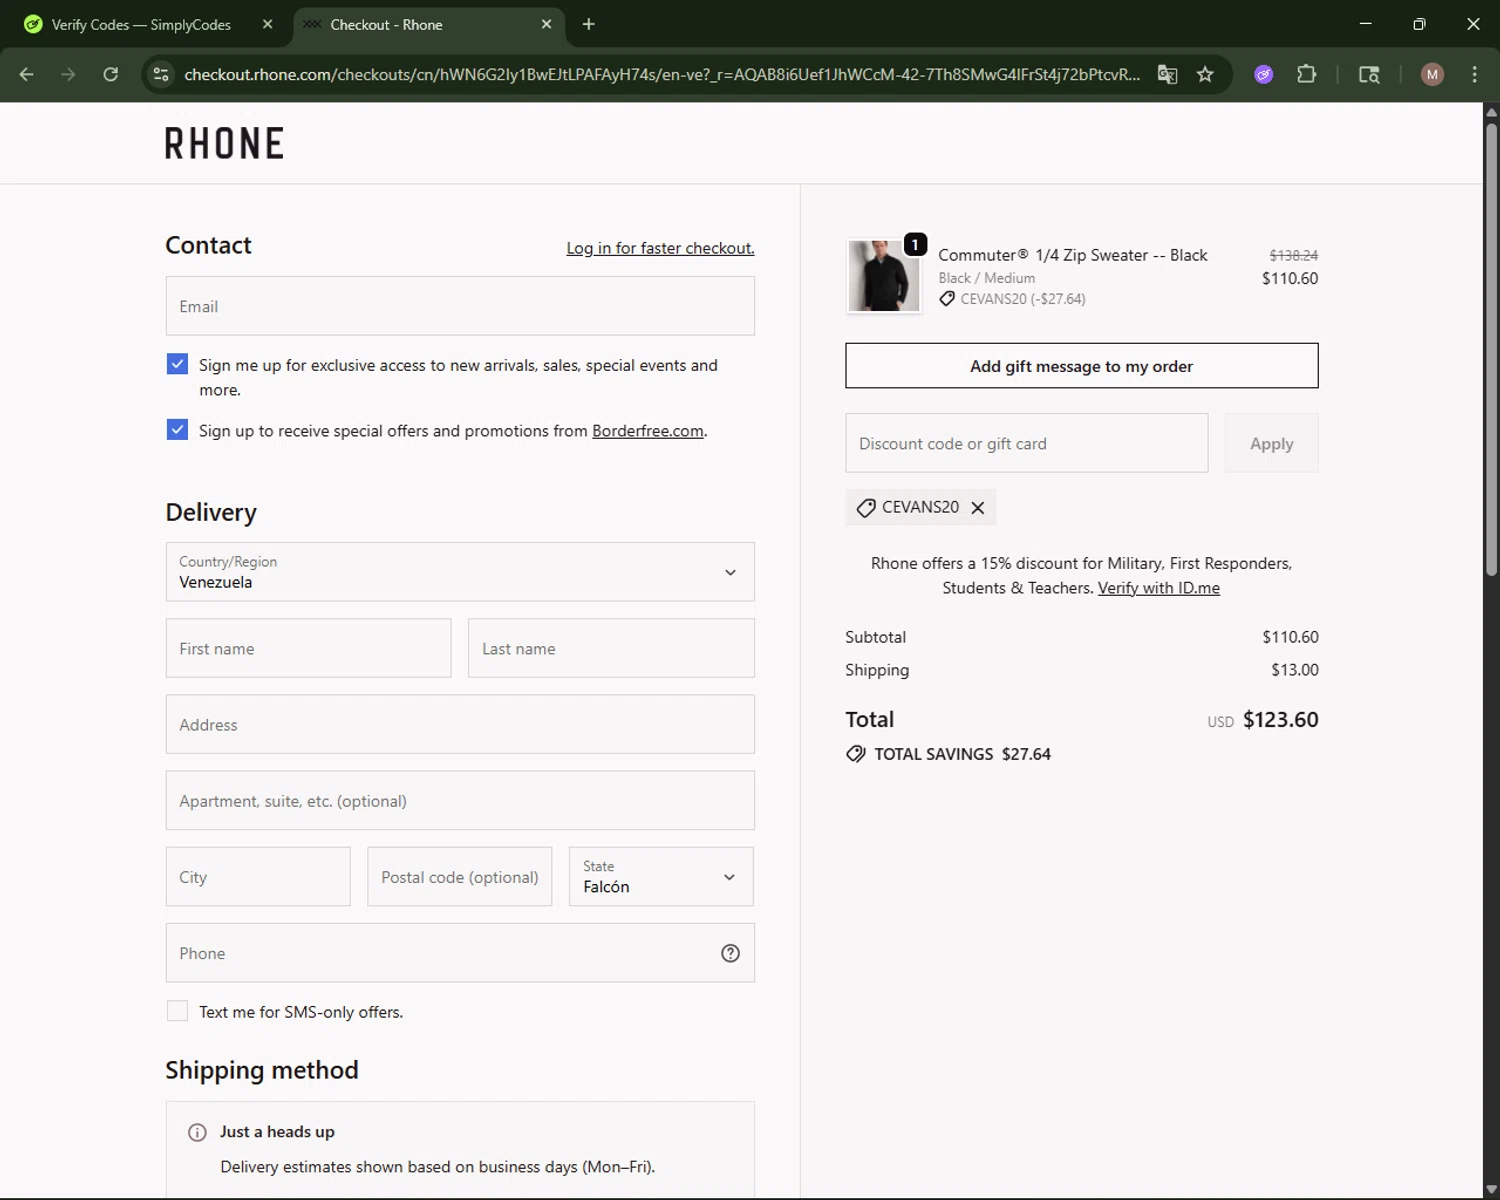Click the site information icon in address bar
Viewport: 1500px width, 1200px height.
(161, 74)
